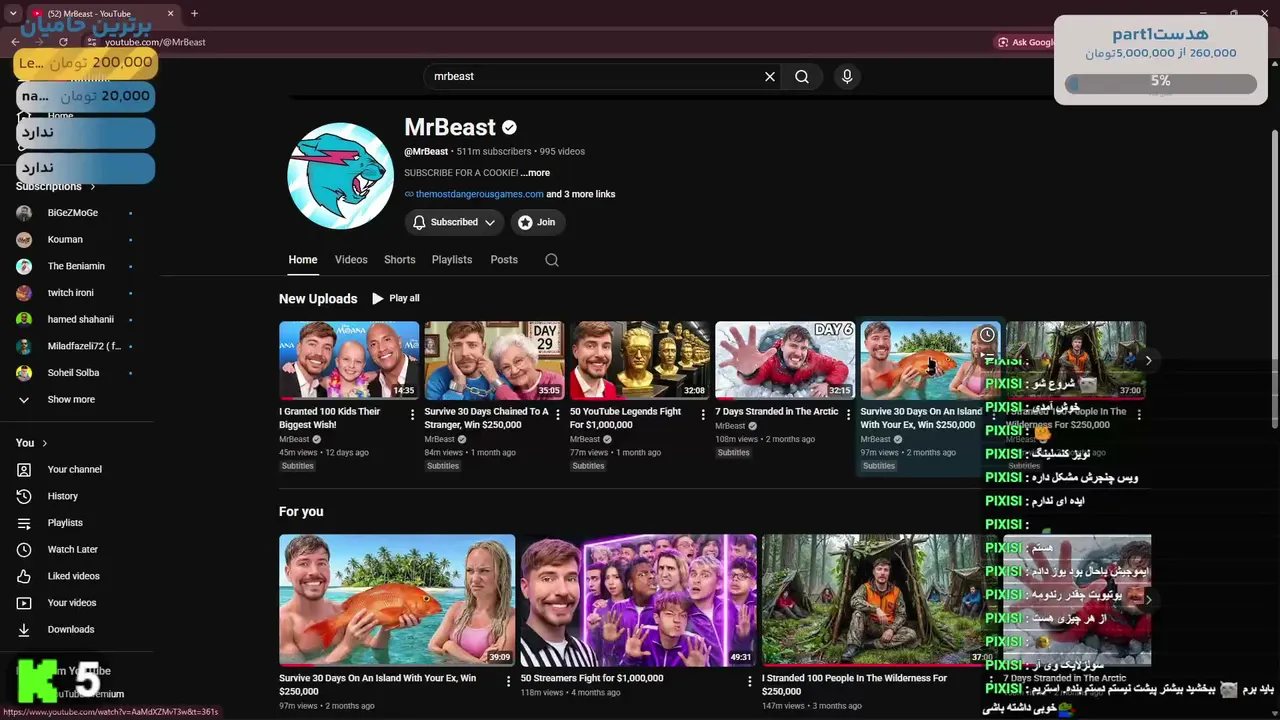This screenshot has height=720, width=1280.
Task: Play the I Granted 100 Kids thumbnail
Action: (349, 360)
